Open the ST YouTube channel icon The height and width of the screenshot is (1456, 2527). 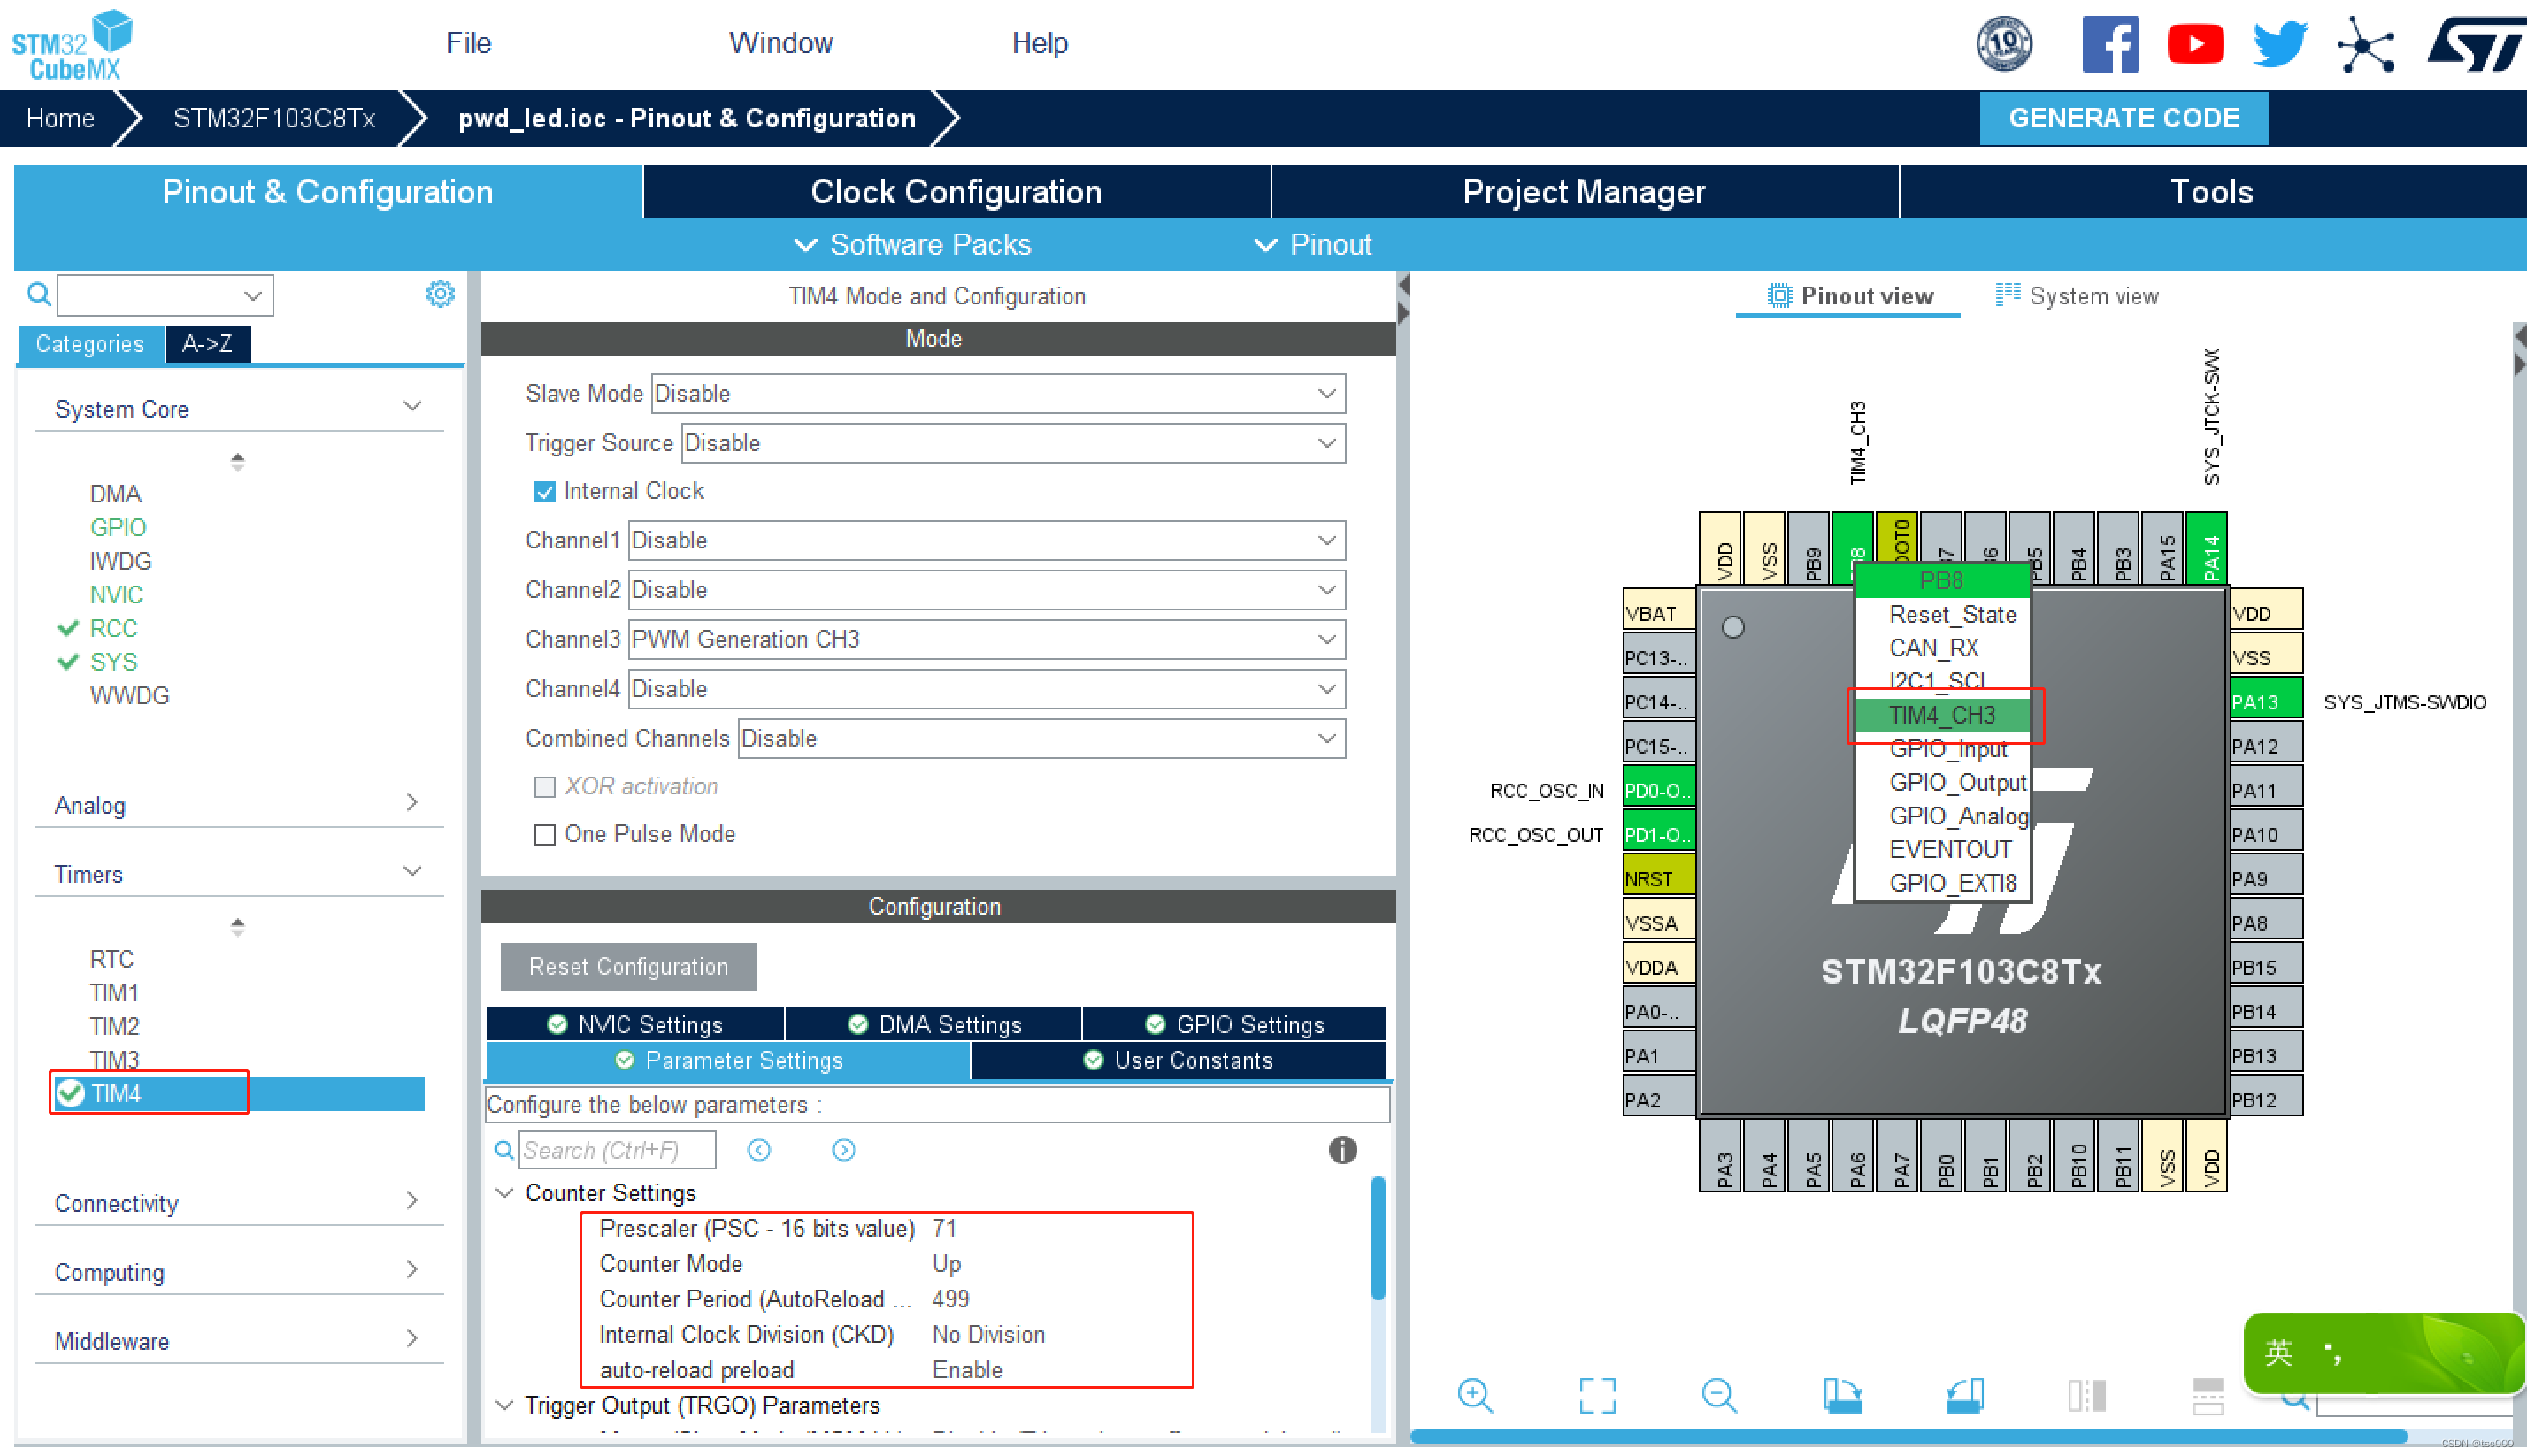click(2195, 44)
